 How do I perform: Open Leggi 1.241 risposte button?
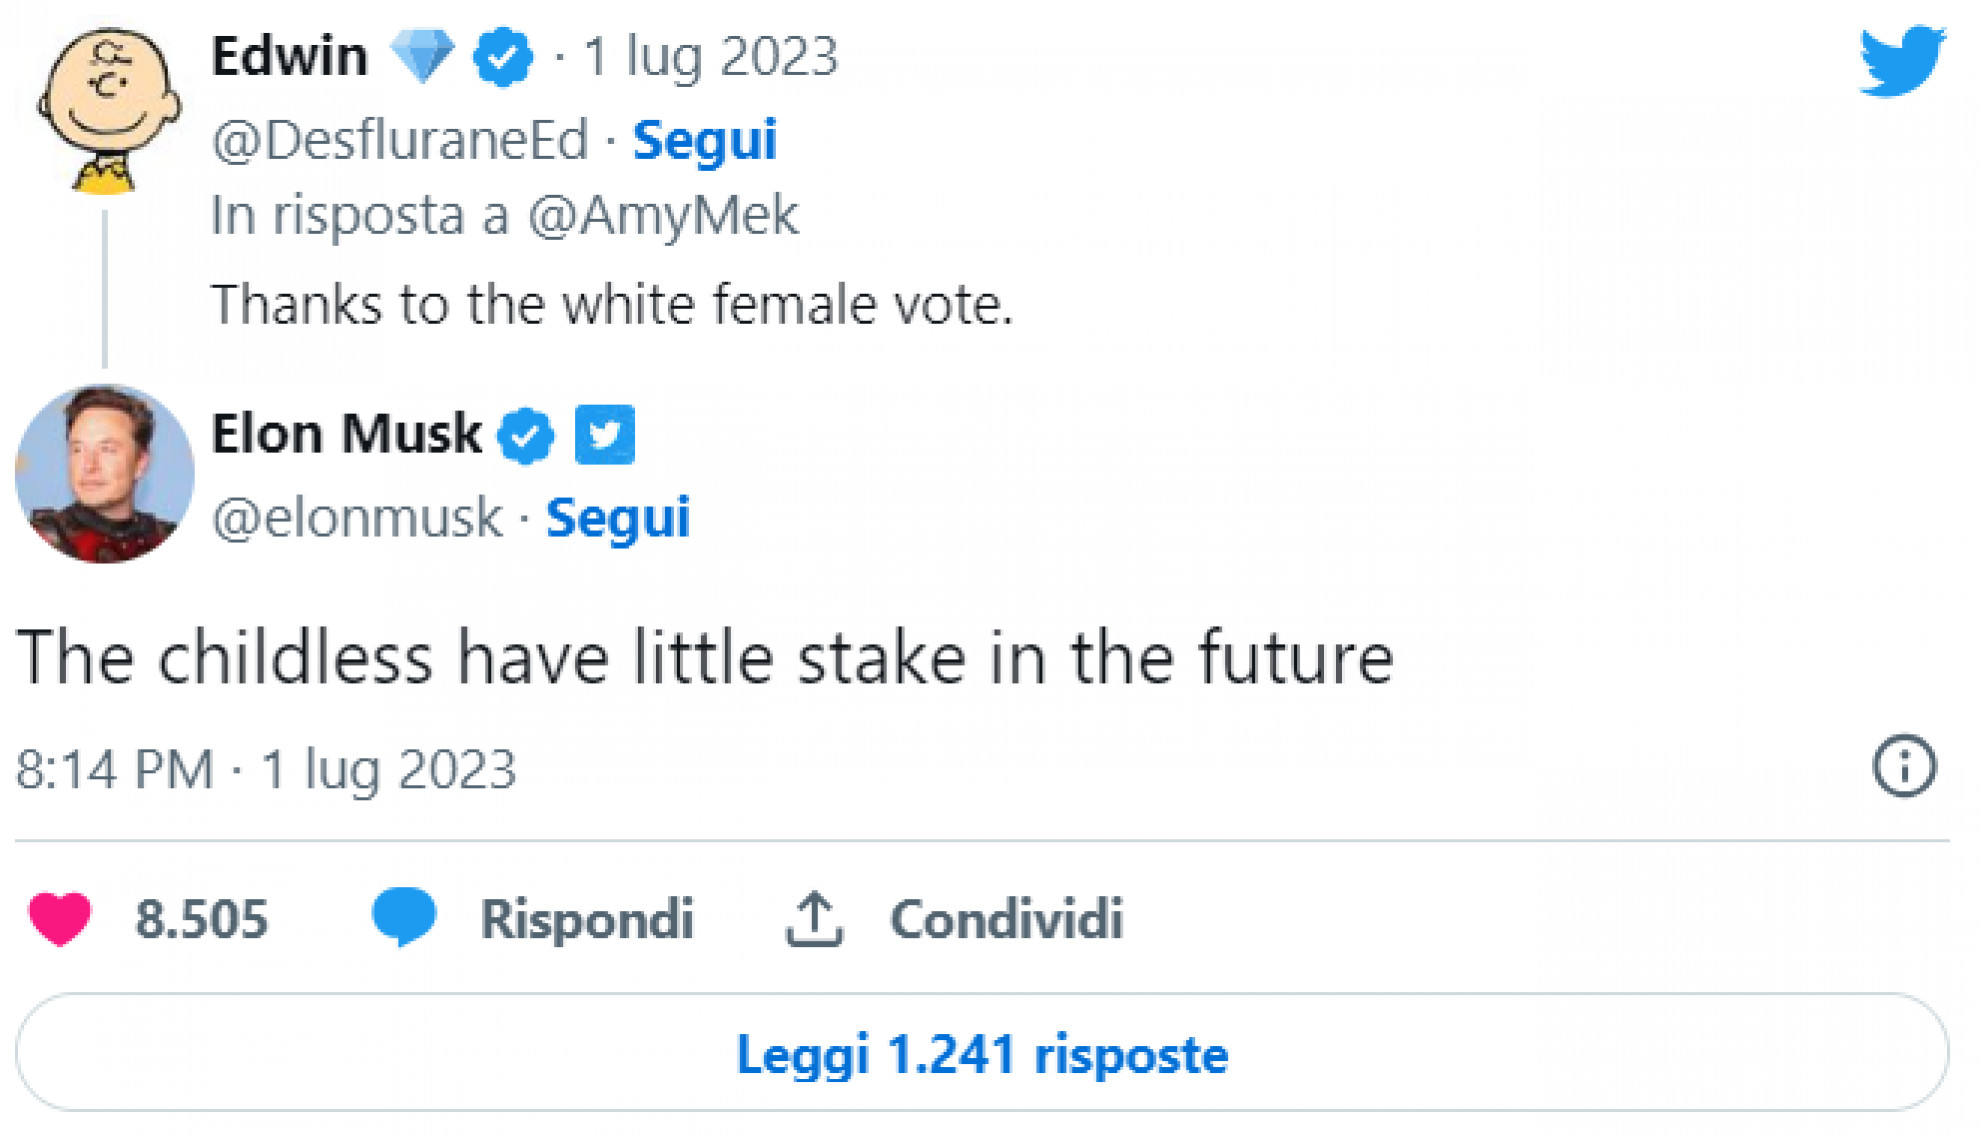point(981,1053)
